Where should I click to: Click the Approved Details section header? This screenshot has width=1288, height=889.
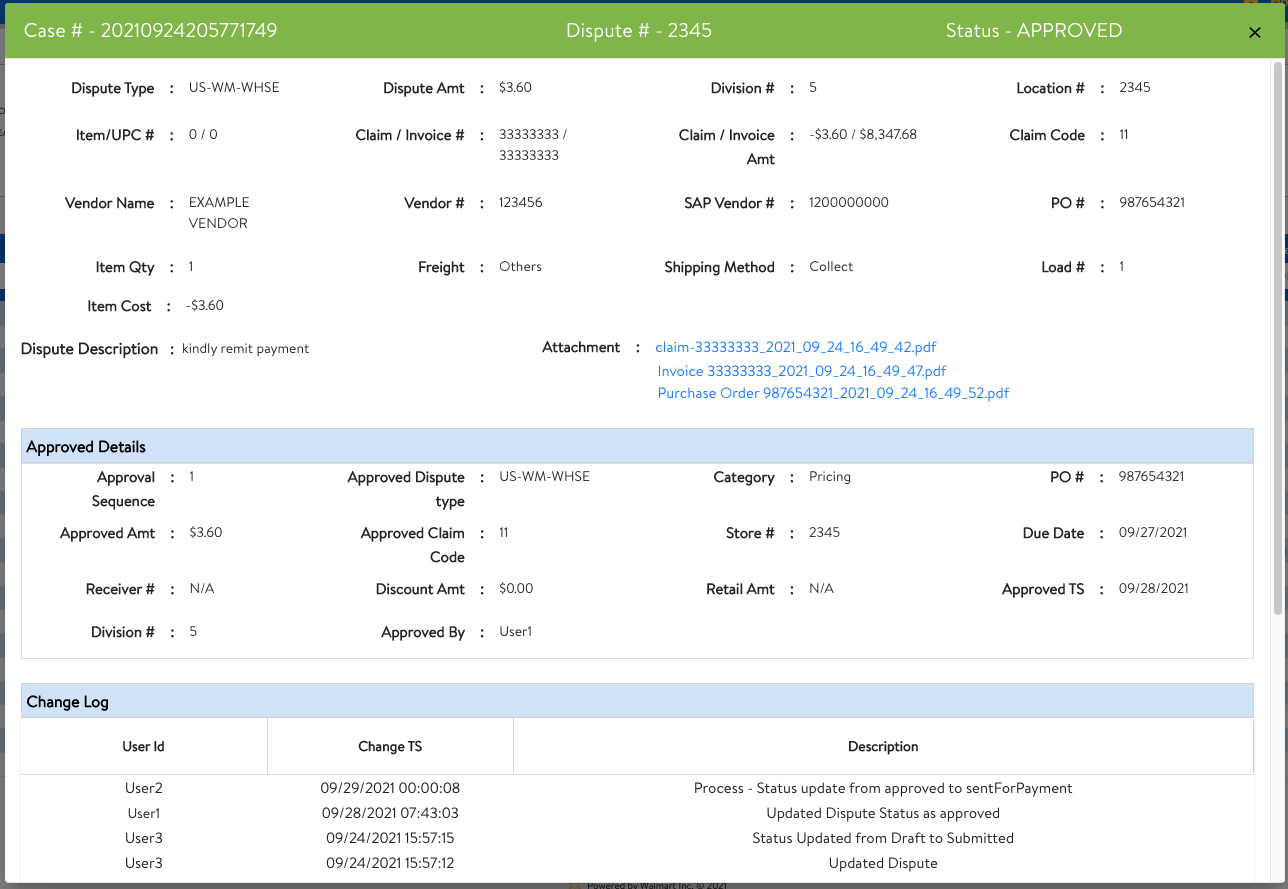[x=84, y=446]
